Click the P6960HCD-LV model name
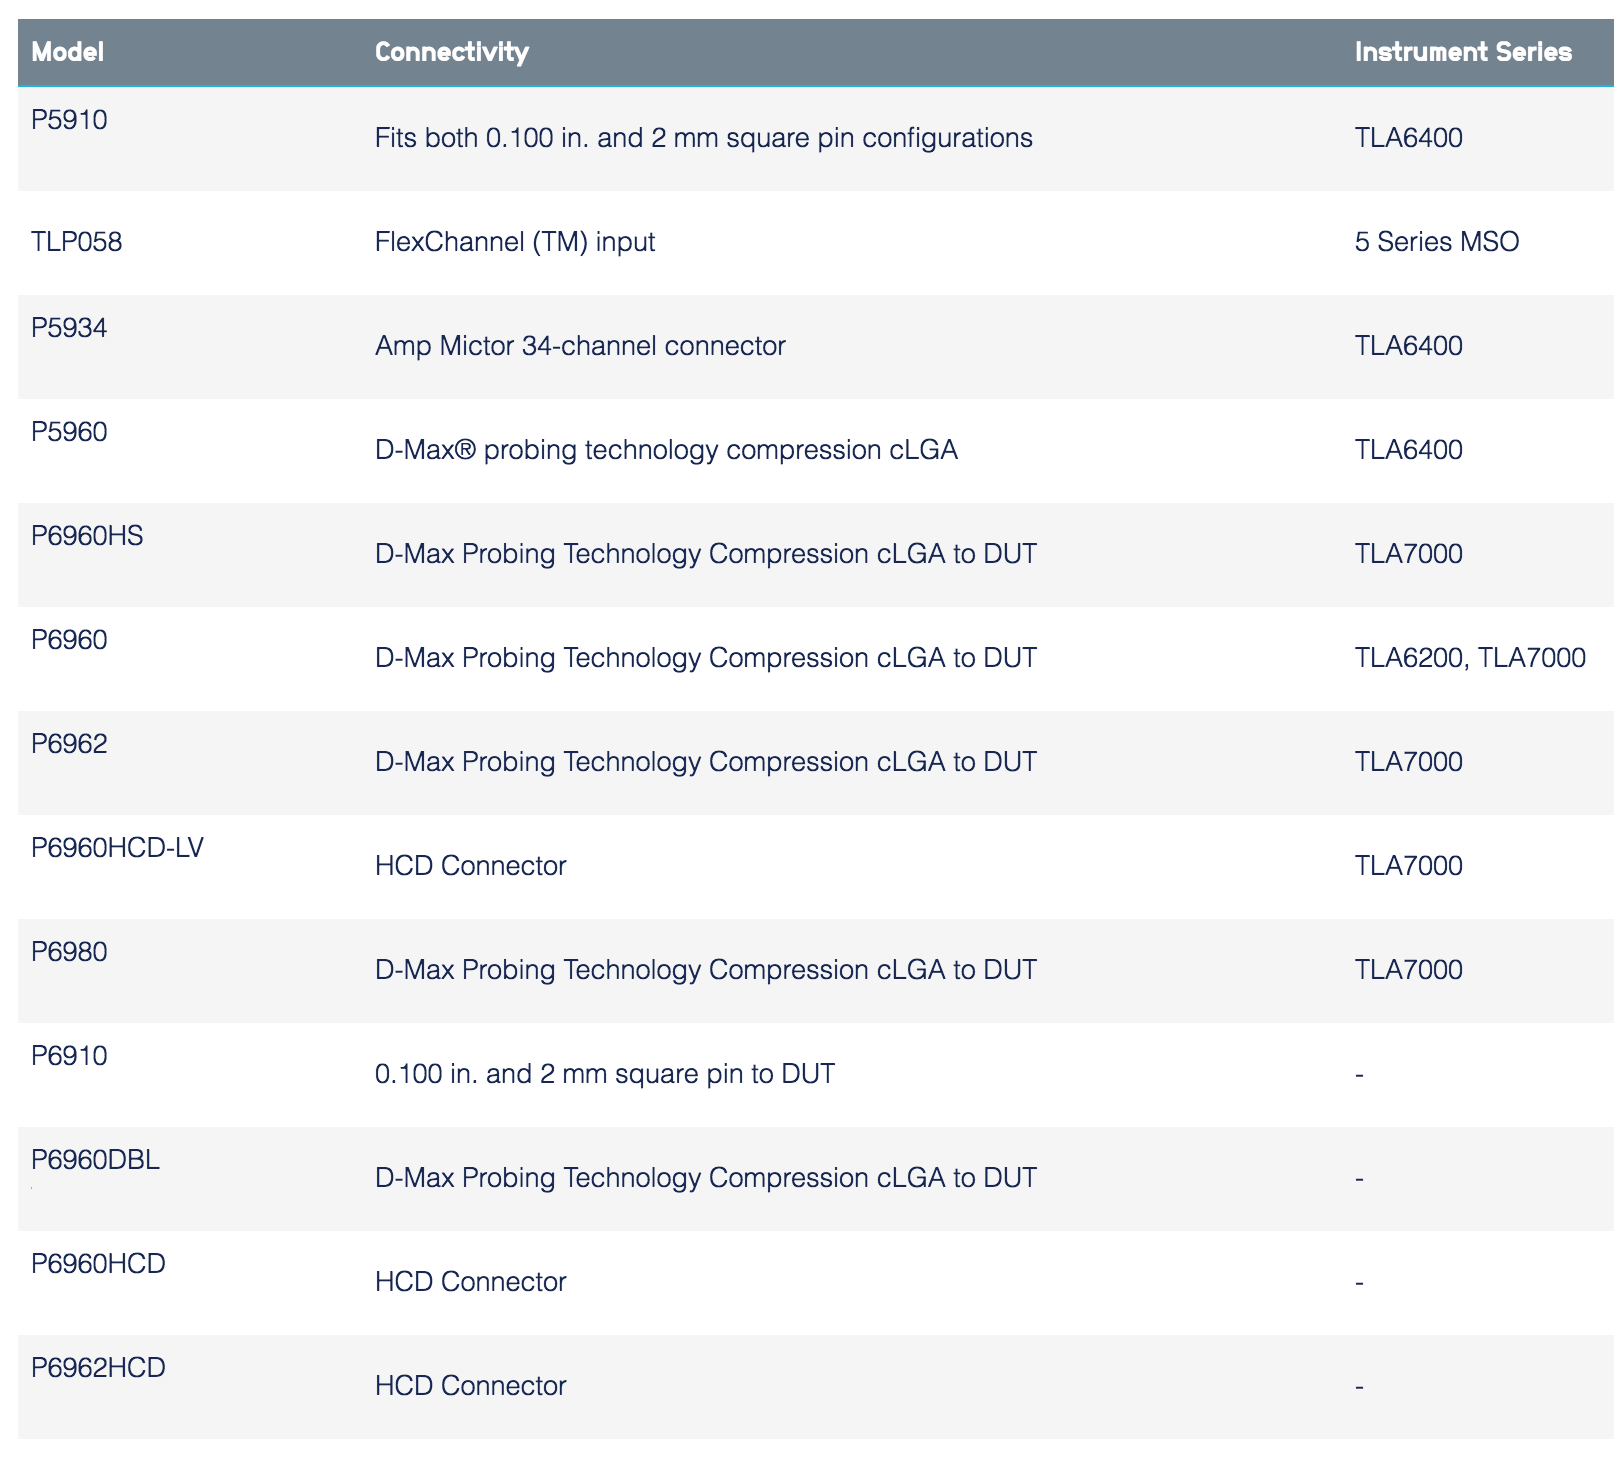 (117, 848)
